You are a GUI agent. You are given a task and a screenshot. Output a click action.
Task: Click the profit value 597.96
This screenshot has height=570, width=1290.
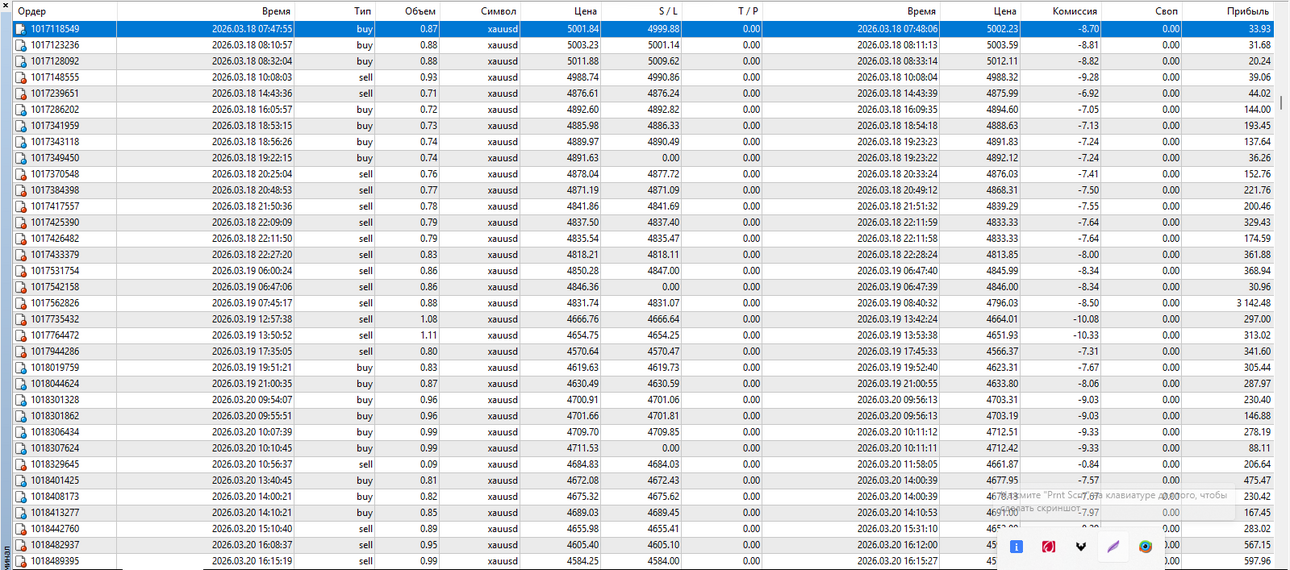pyautogui.click(x=1256, y=561)
